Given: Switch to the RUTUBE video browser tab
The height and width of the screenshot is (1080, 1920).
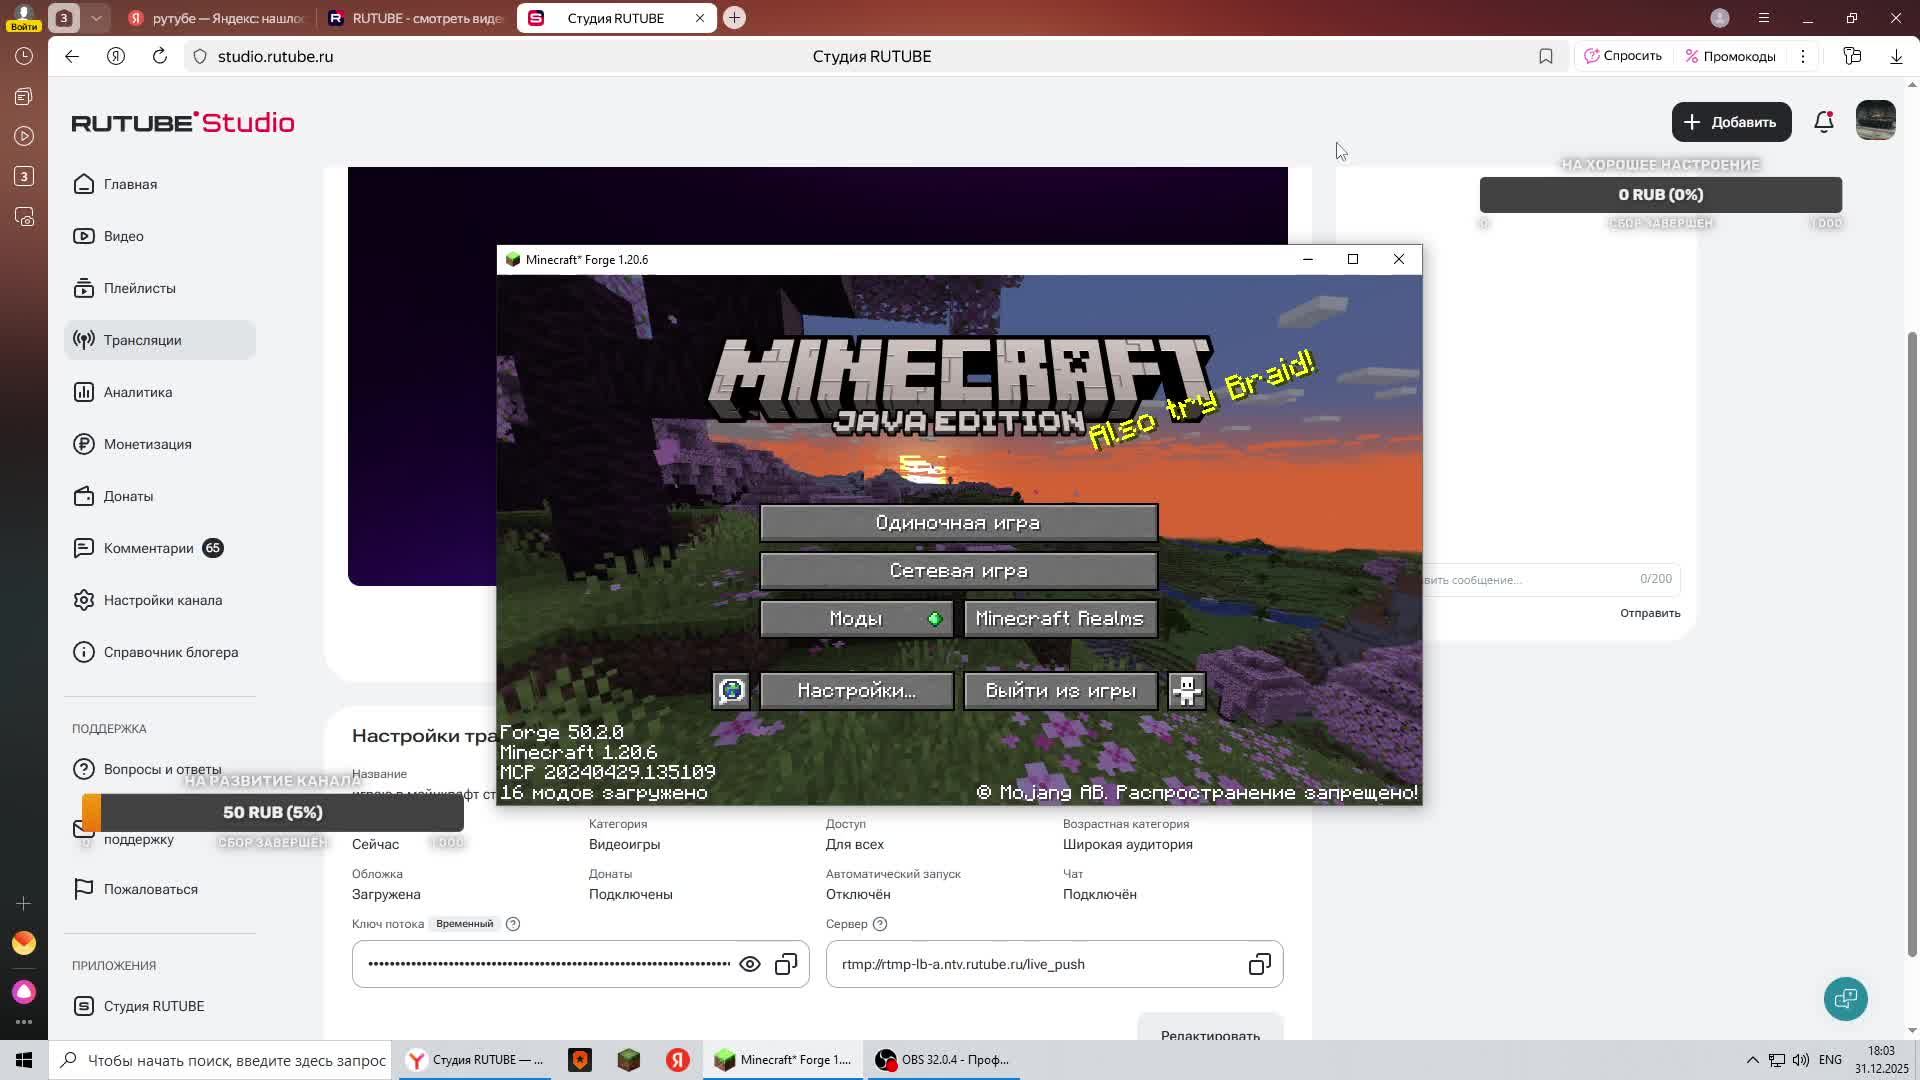Looking at the screenshot, I should tap(415, 18).
